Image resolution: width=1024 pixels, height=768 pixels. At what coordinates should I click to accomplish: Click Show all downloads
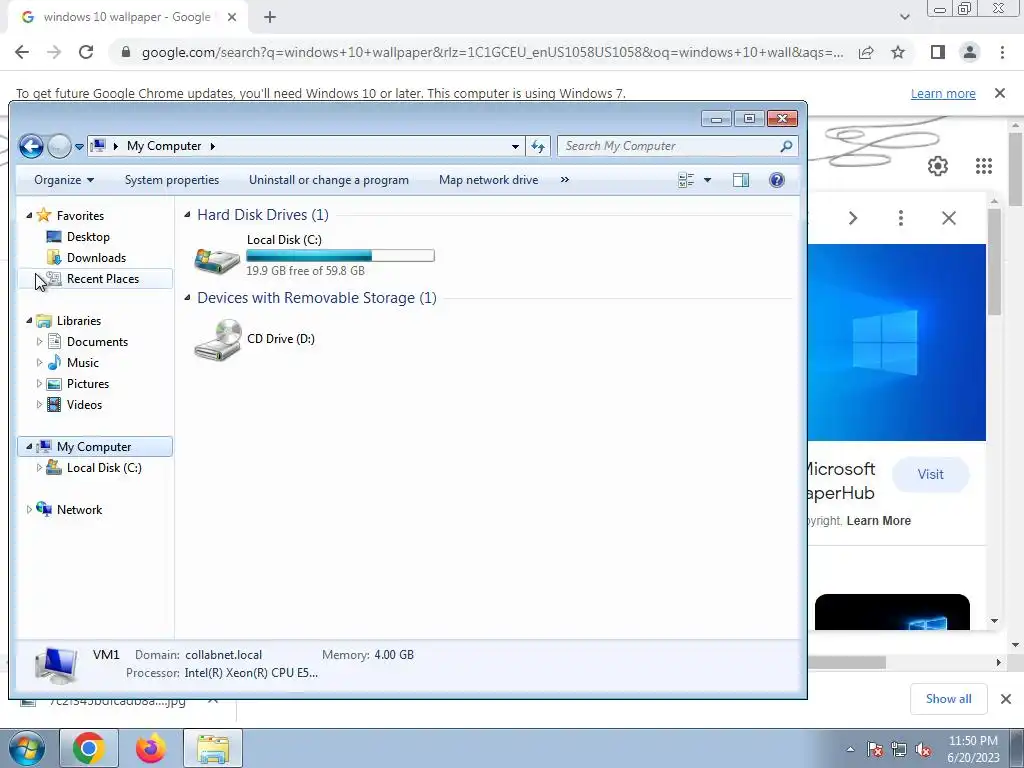point(948,699)
